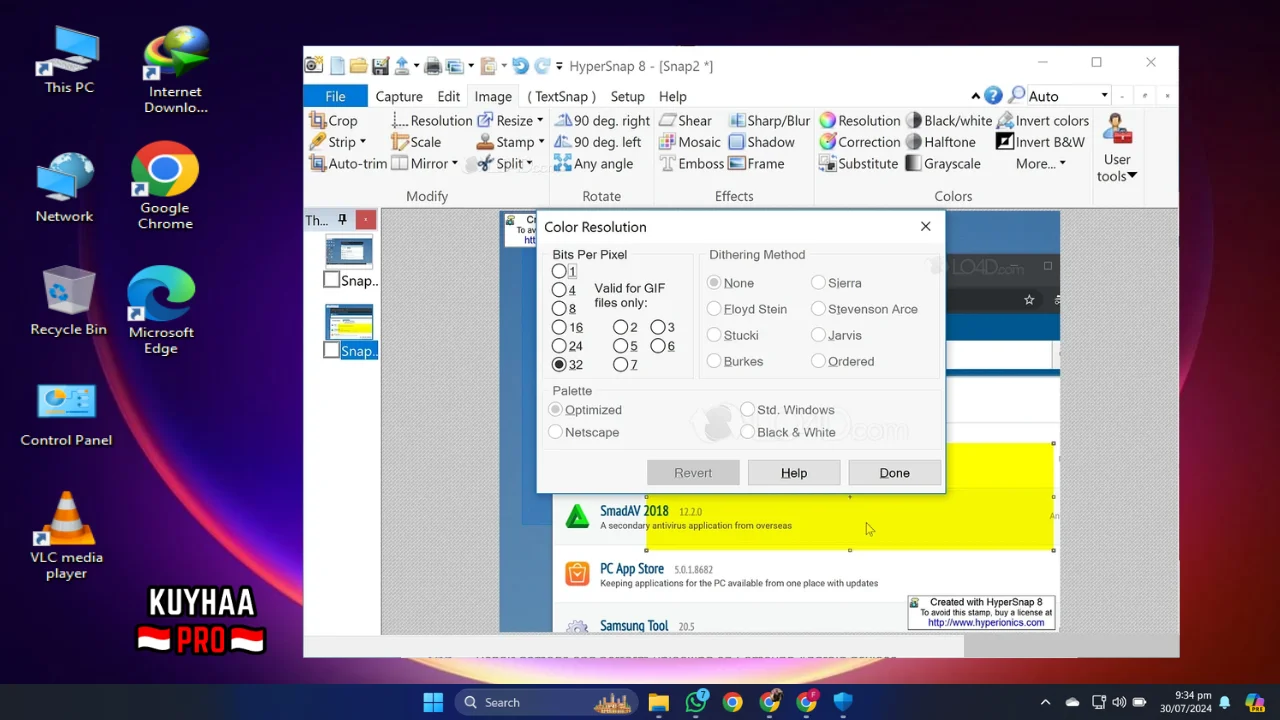Convert image to Grayscale

tap(942, 164)
